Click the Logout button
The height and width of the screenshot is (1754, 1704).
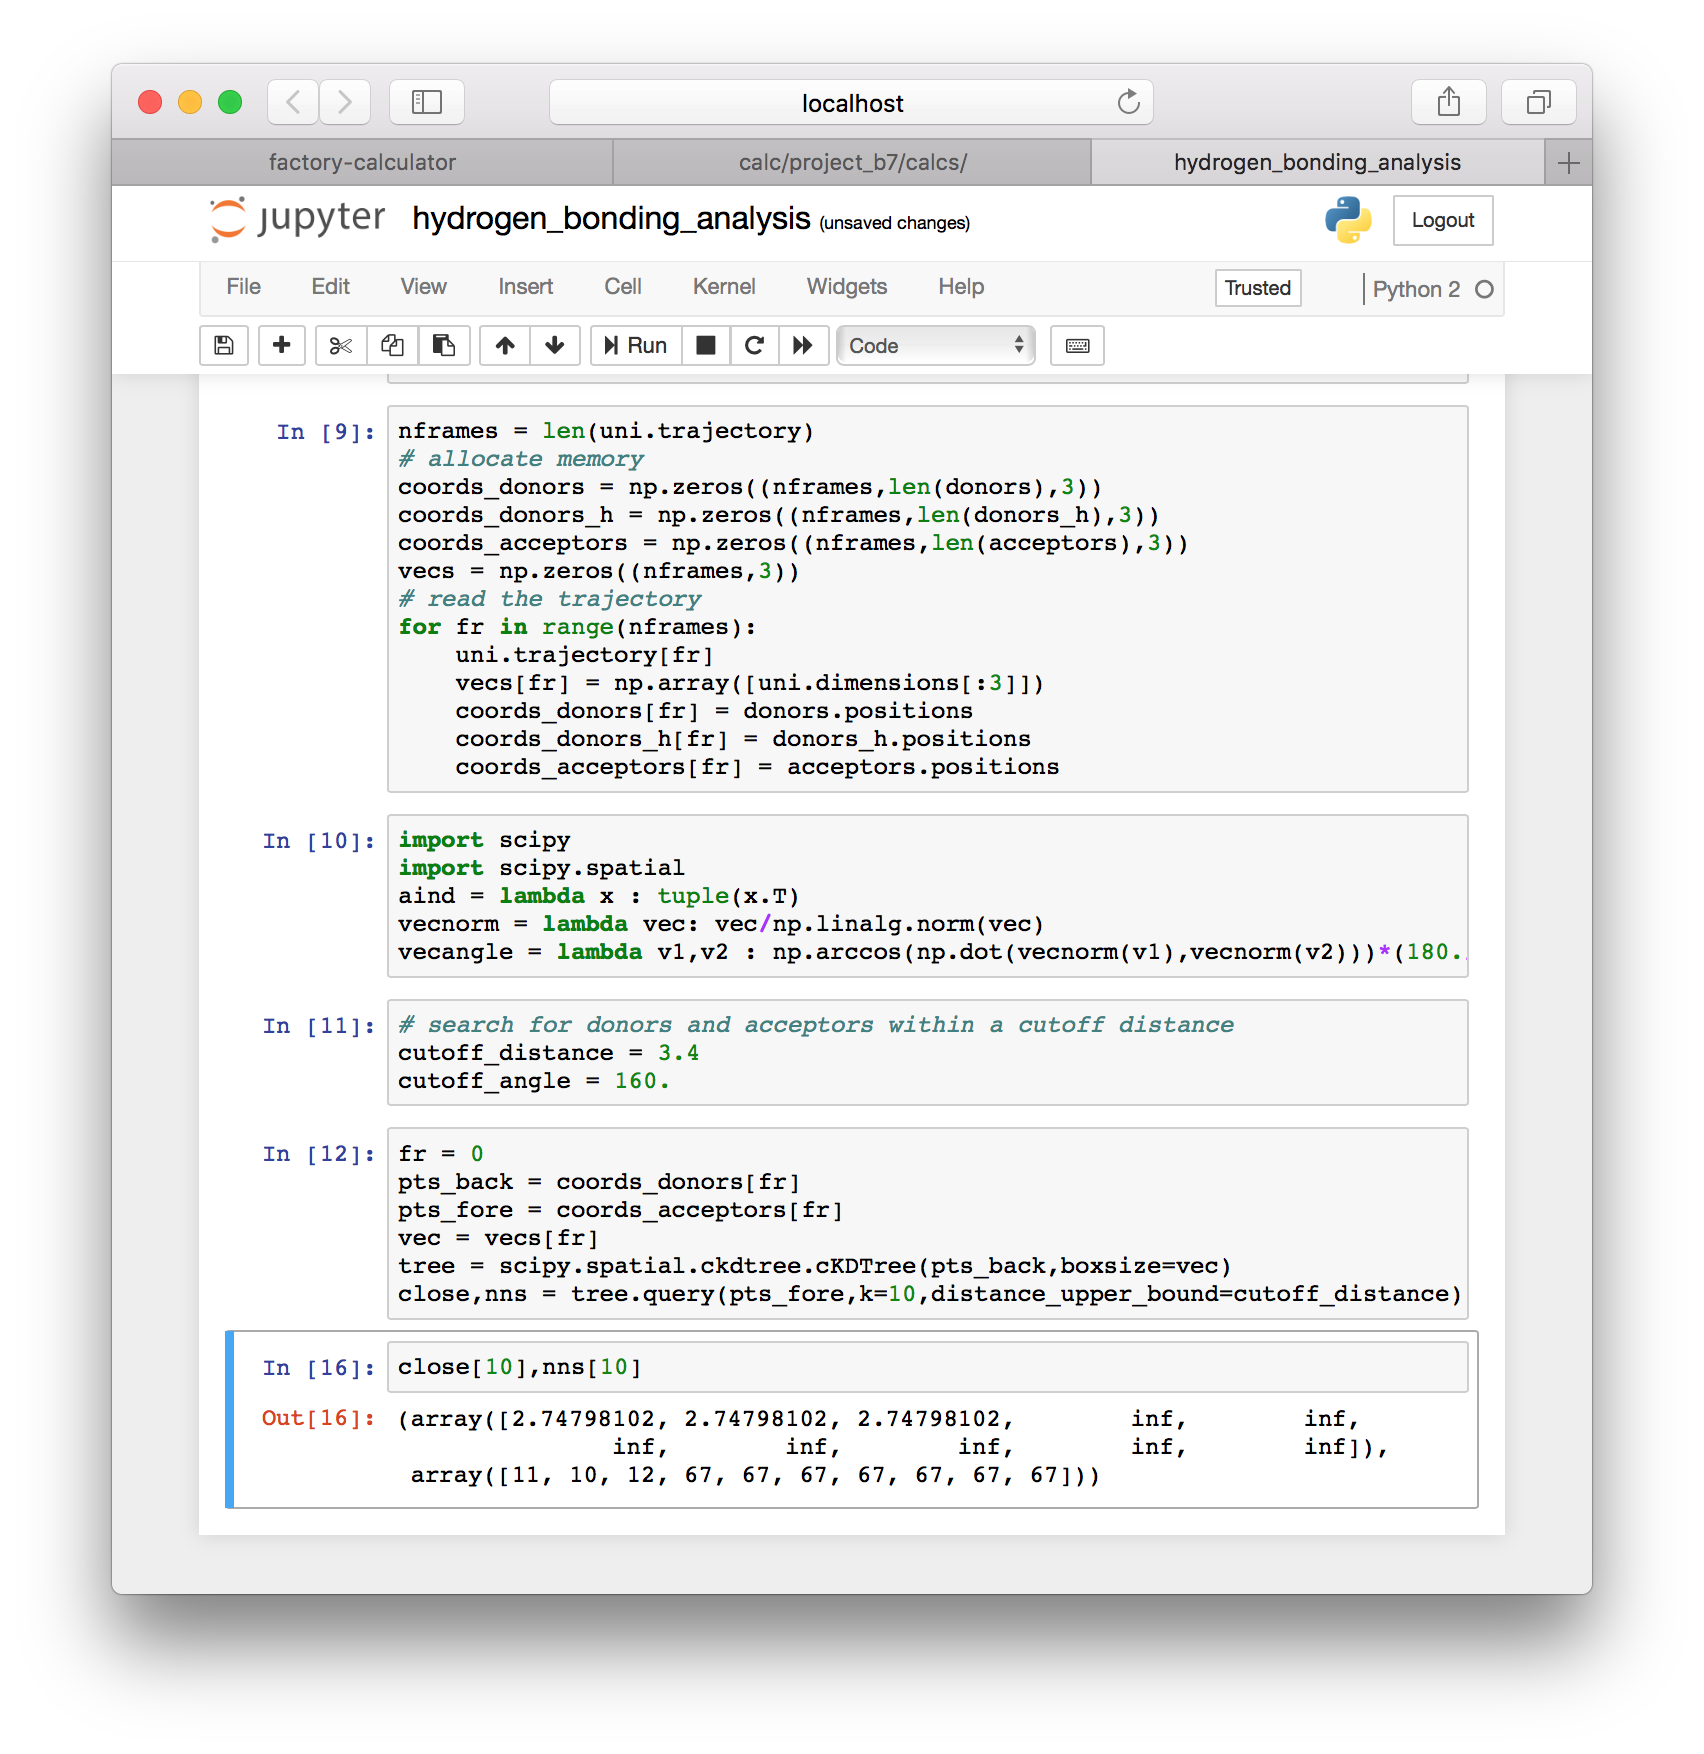[x=1442, y=220]
